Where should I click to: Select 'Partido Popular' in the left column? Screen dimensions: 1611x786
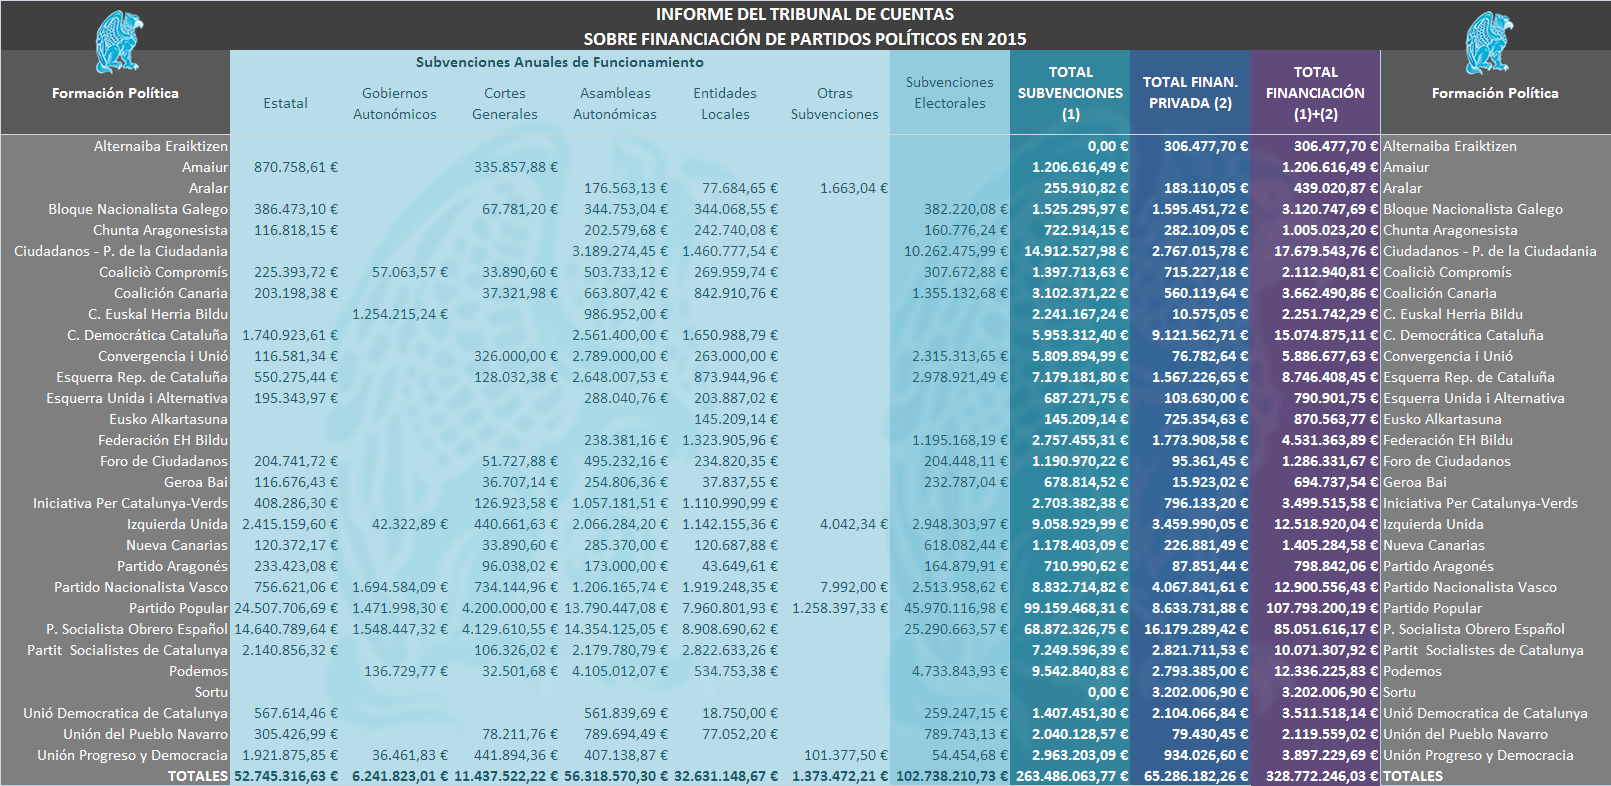click(179, 608)
